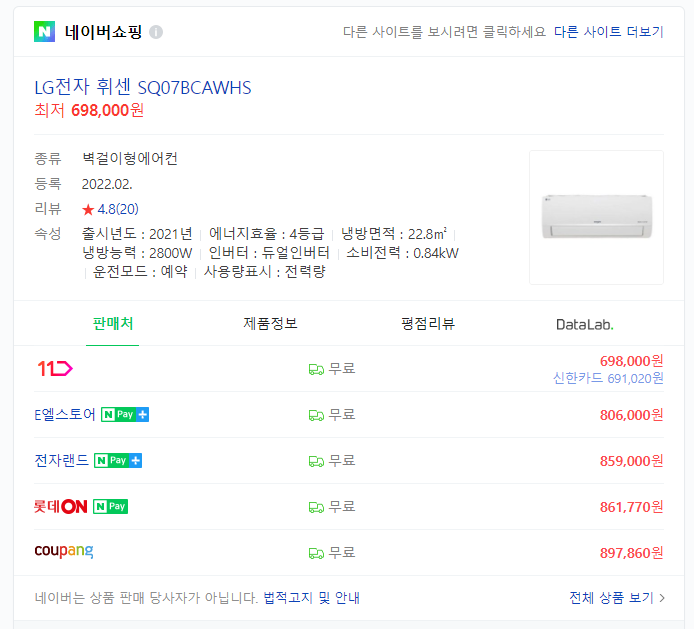Click the 2022.02. registration date

(107, 184)
